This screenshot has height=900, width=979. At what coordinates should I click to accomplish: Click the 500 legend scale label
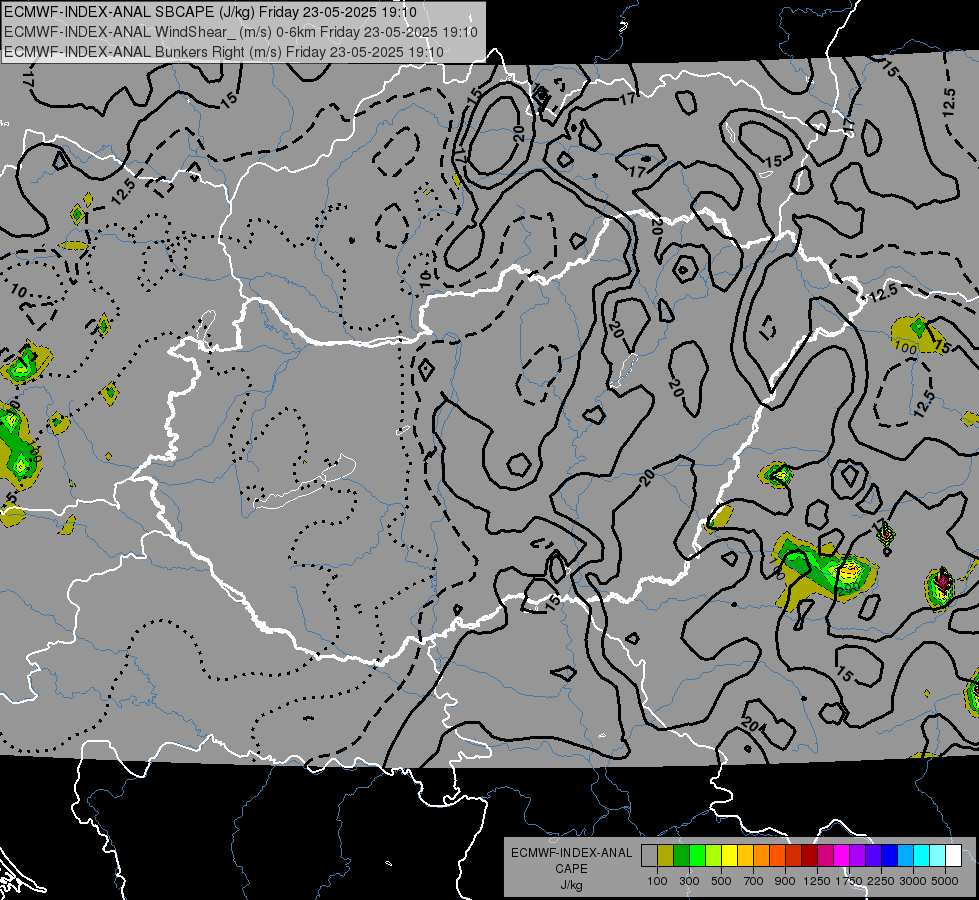click(x=721, y=881)
